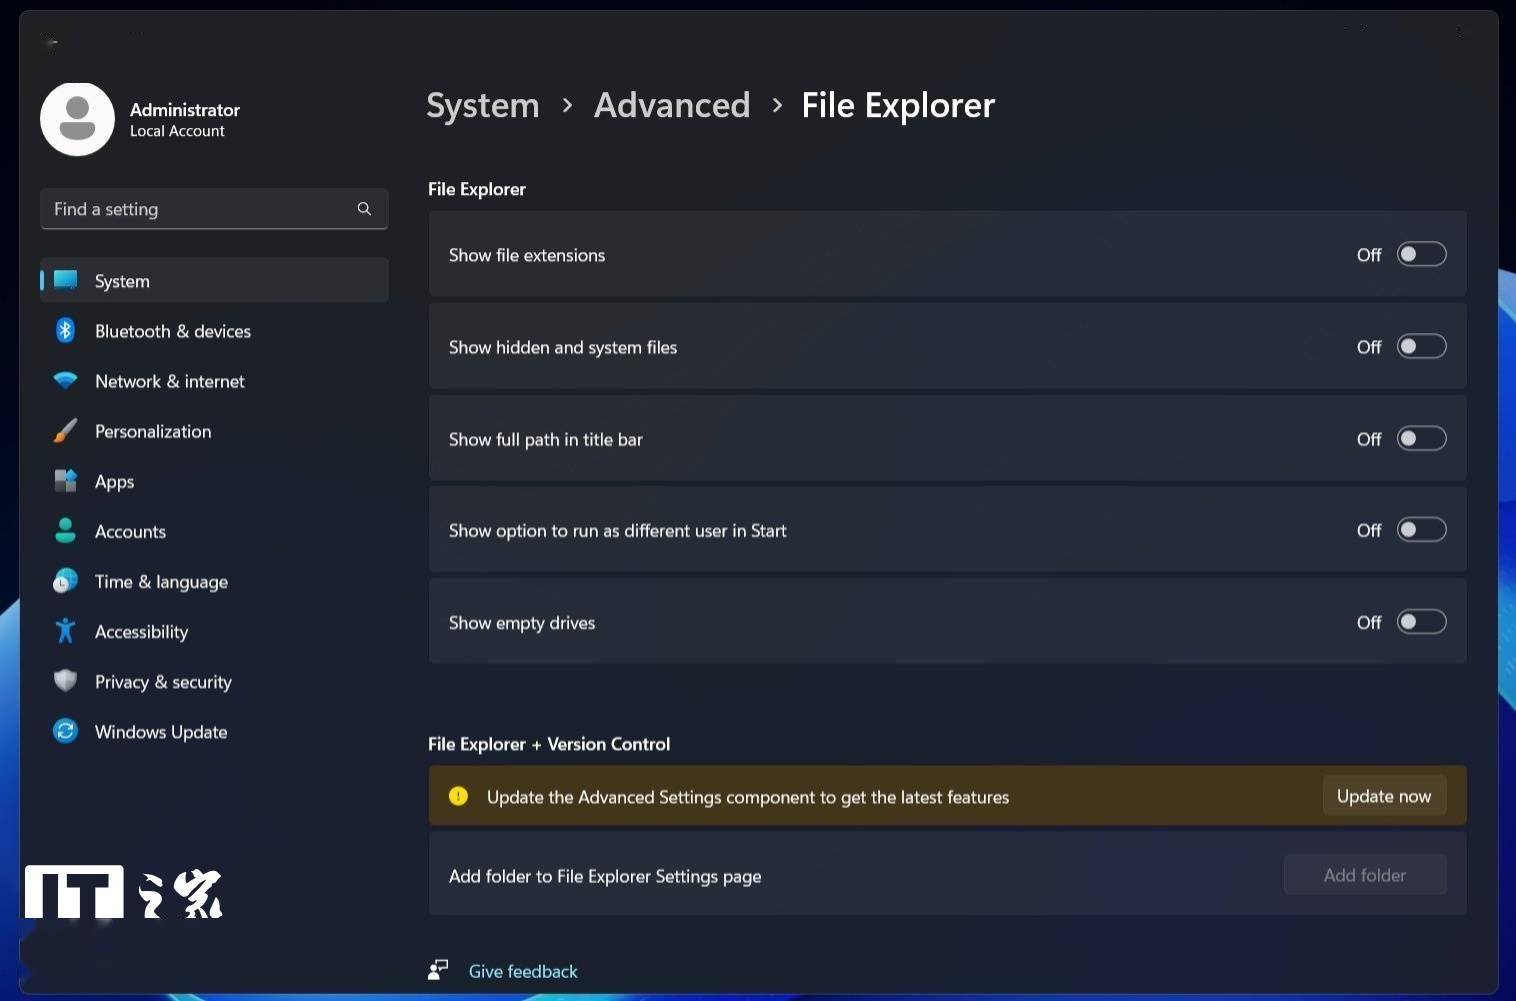The width and height of the screenshot is (1516, 1001).
Task: Click the Add folder button
Action: [1365, 875]
